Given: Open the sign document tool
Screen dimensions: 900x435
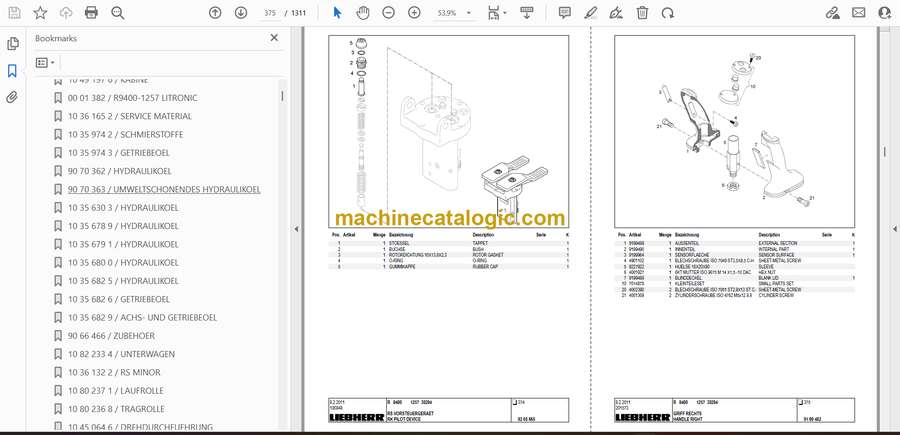Looking at the screenshot, I should 616,13.
